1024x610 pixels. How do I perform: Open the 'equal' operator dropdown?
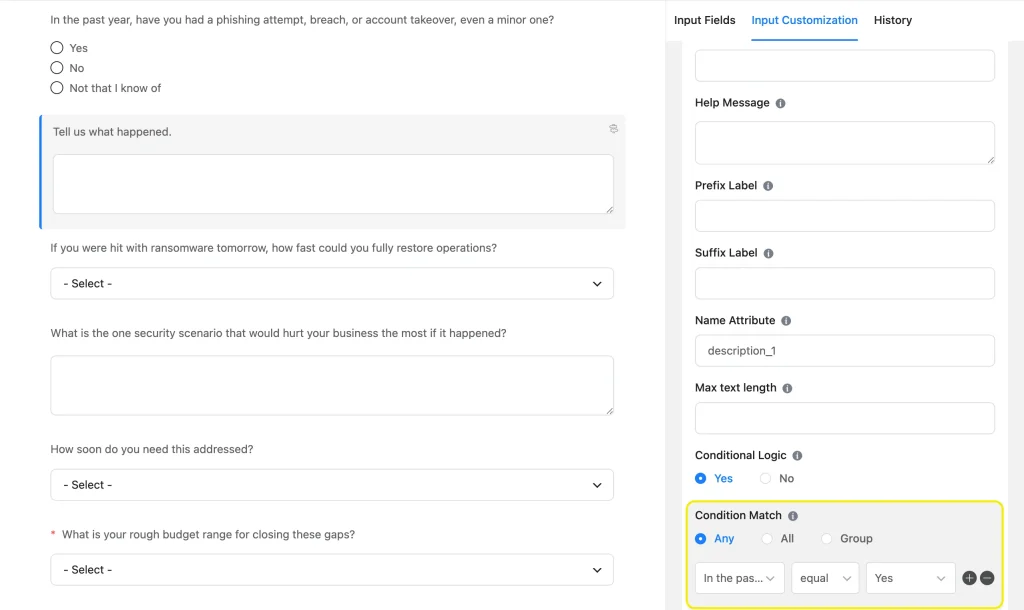825,578
